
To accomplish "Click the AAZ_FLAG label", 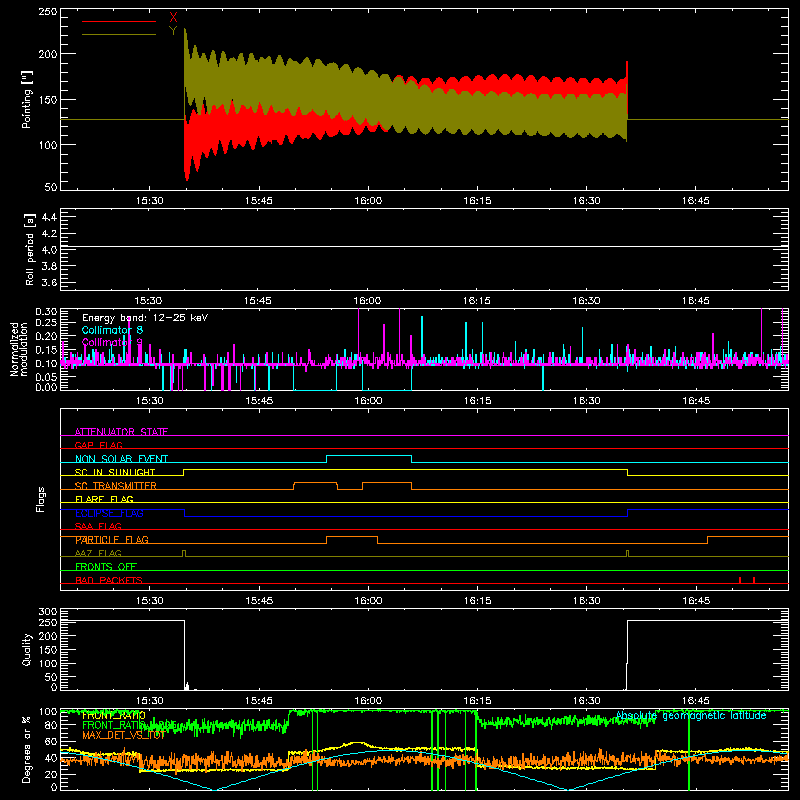I will pos(98,553).
